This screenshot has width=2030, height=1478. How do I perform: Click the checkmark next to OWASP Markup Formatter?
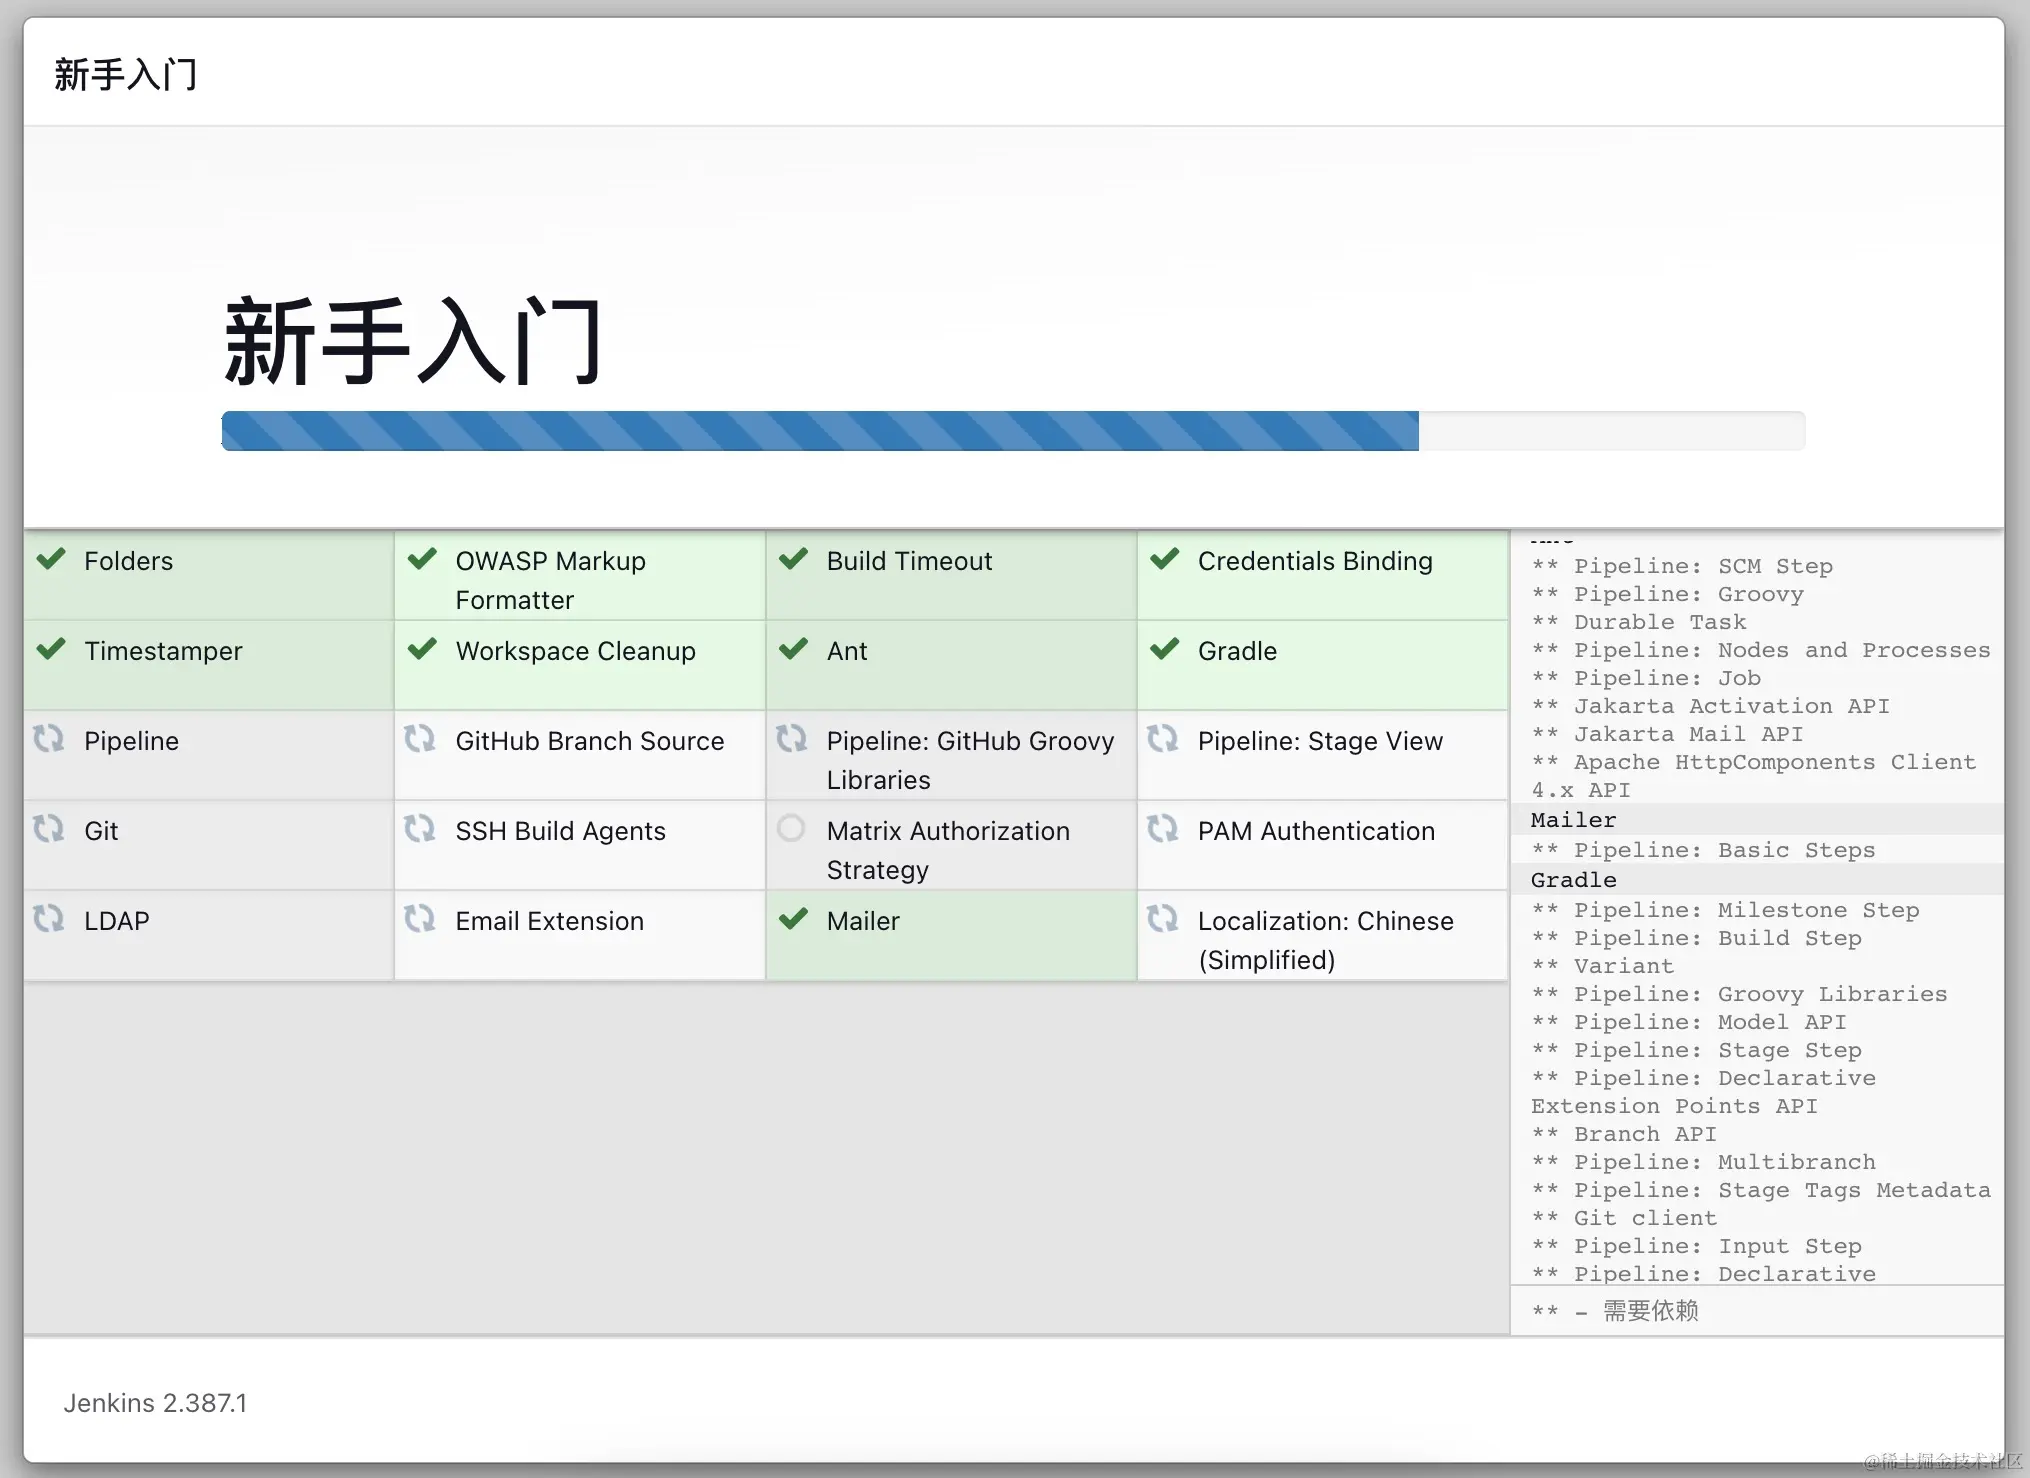pyautogui.click(x=422, y=559)
